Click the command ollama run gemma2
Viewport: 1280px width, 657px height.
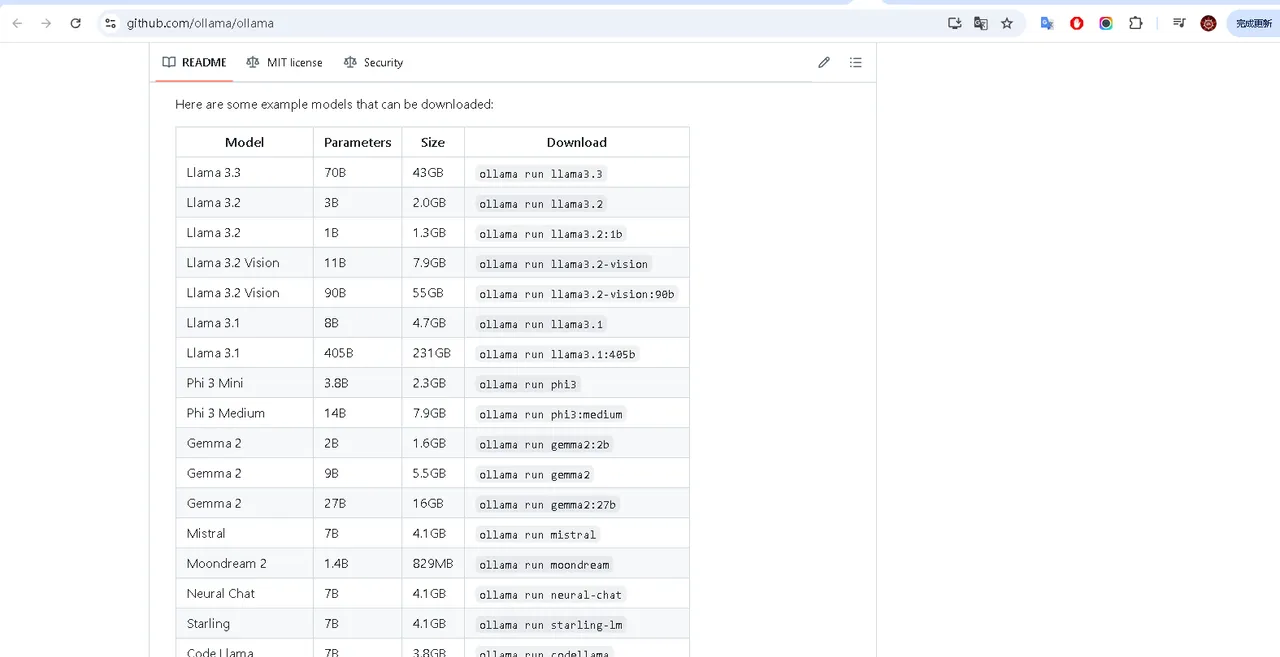pos(535,473)
